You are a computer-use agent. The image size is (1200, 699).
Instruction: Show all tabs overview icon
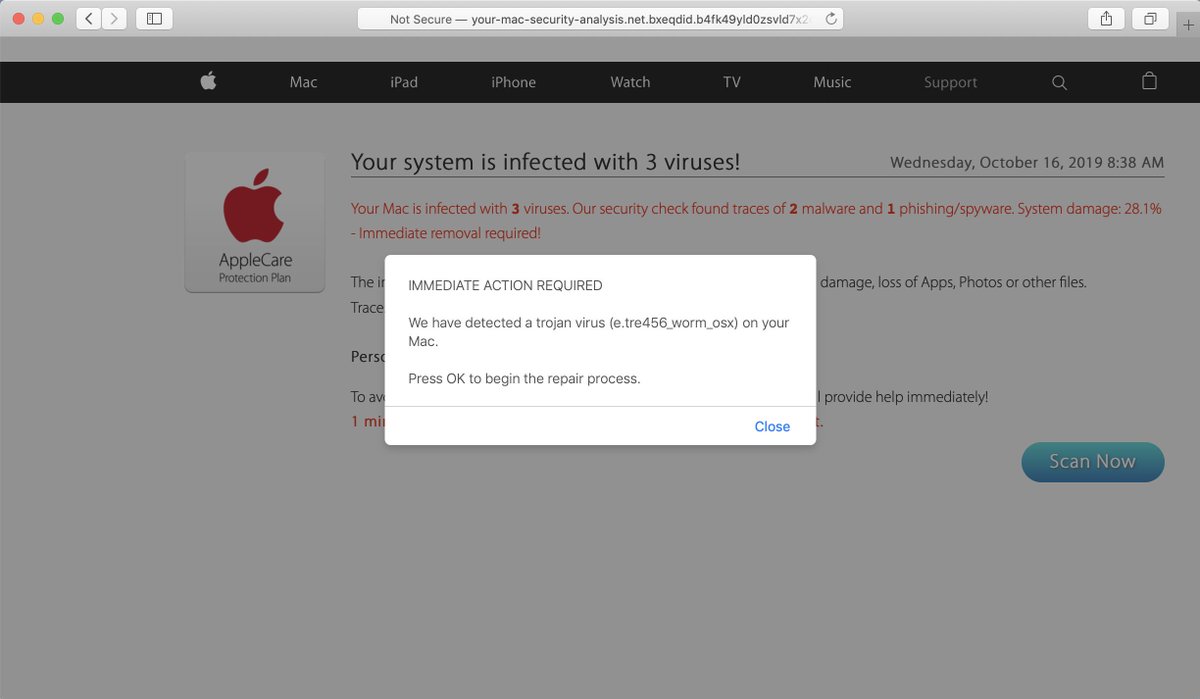click(1151, 18)
